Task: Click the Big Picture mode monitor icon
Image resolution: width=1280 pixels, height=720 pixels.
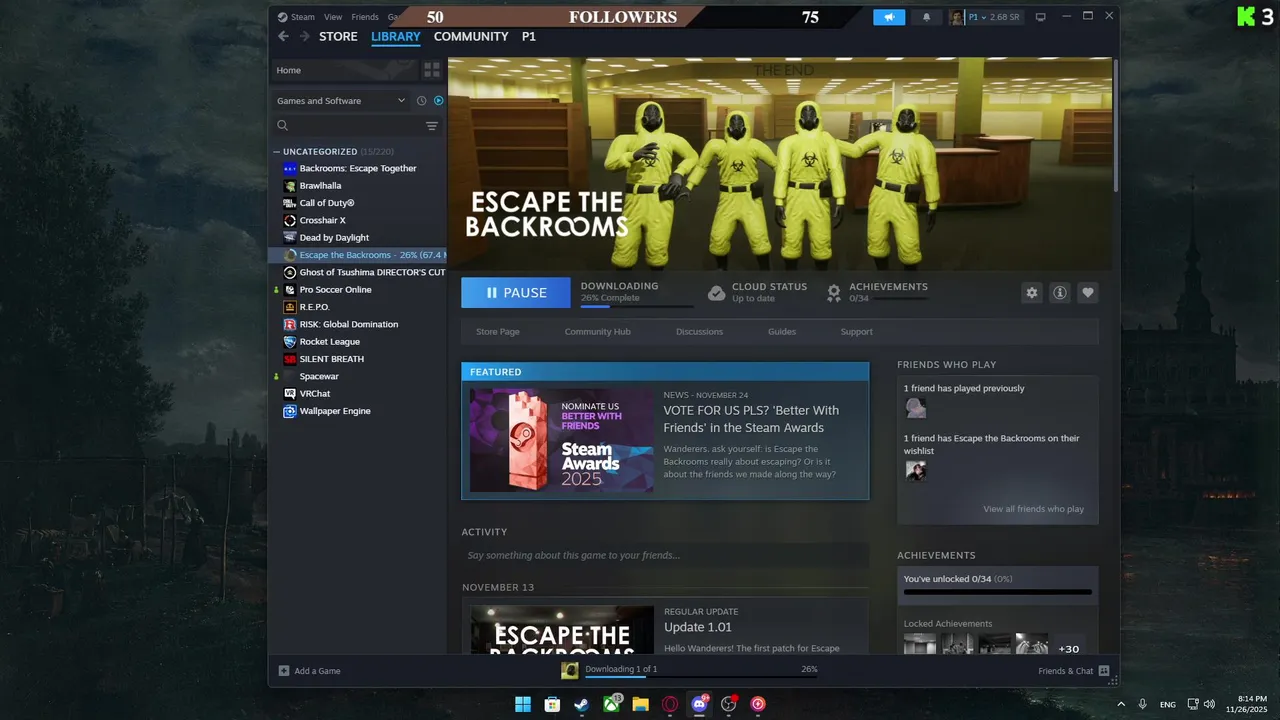Action: 1040,17
